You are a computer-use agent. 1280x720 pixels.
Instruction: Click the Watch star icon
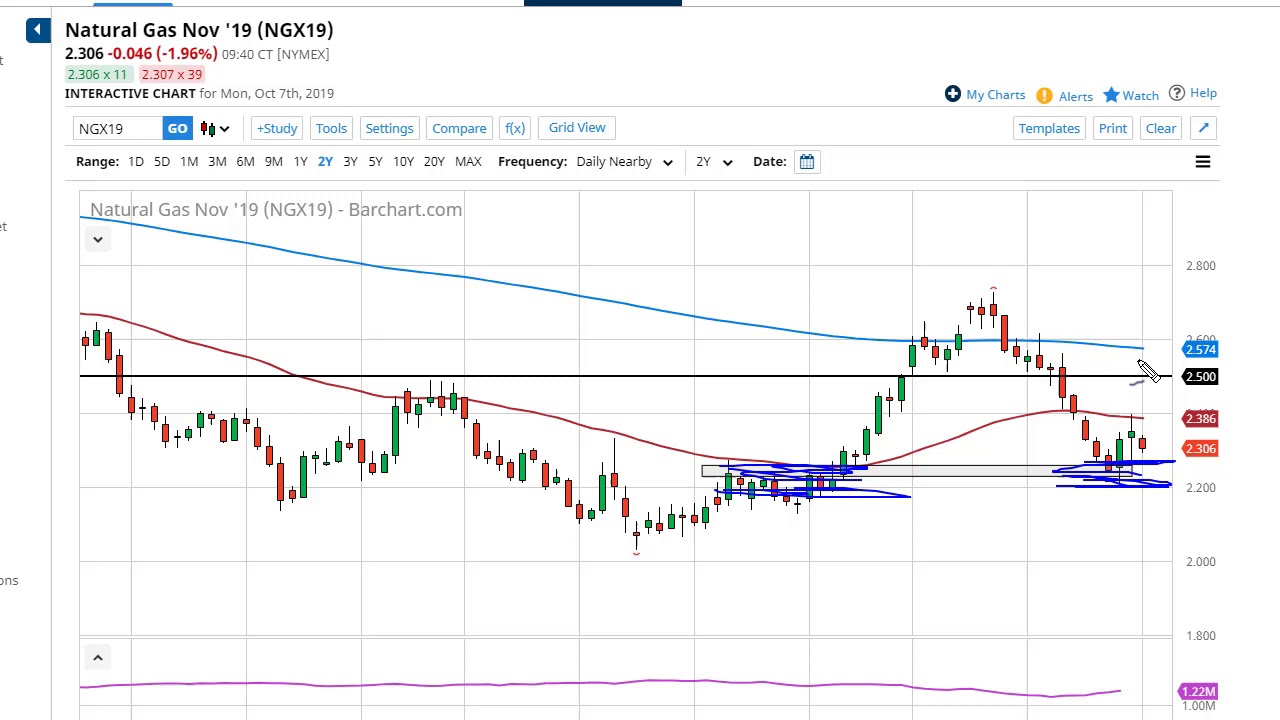1111,95
